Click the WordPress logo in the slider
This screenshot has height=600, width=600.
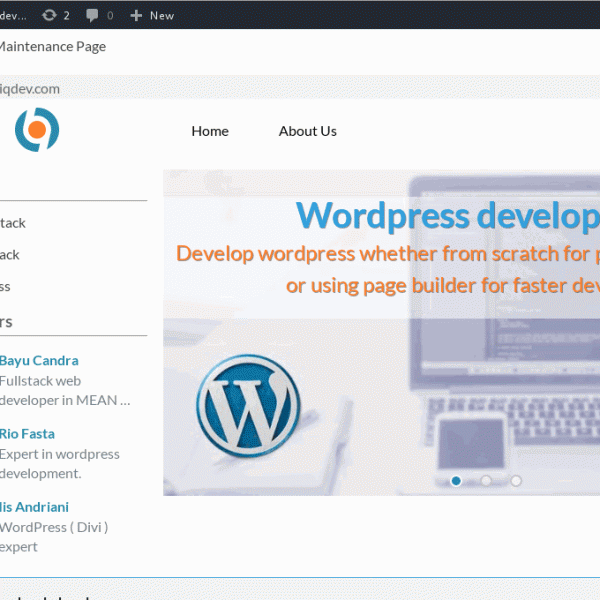click(248, 406)
